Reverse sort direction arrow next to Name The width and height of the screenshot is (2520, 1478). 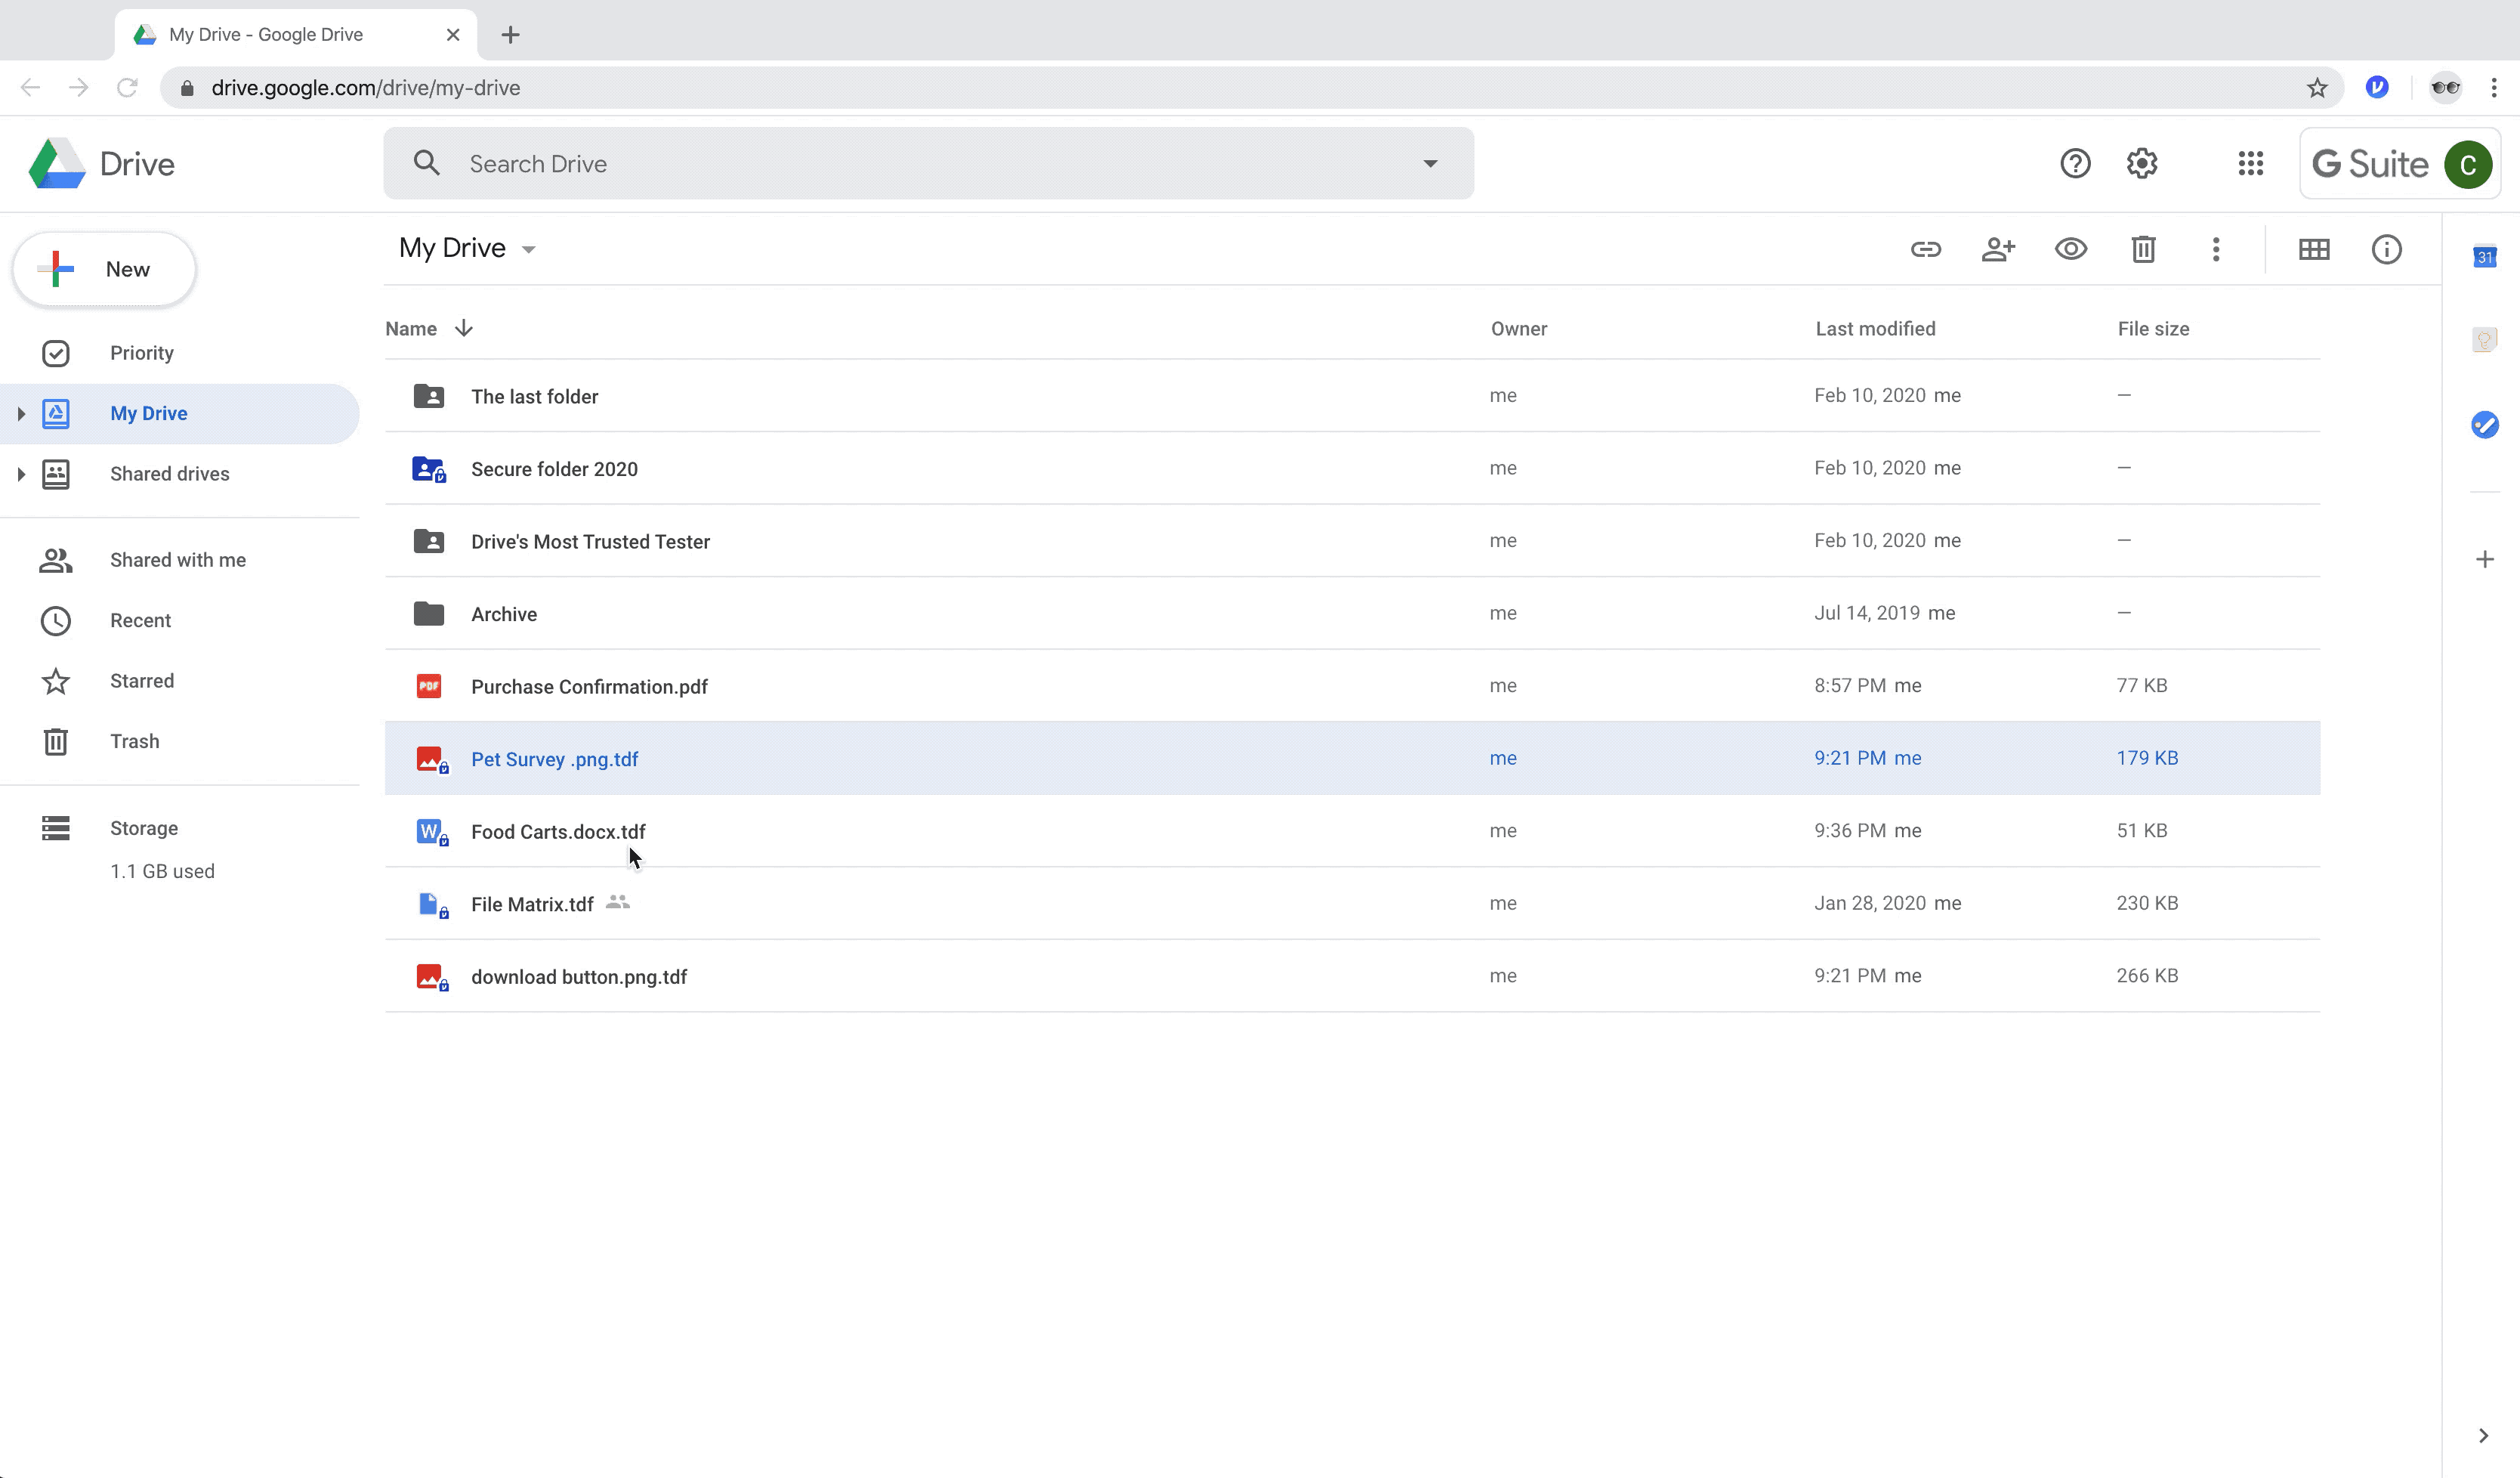(463, 328)
